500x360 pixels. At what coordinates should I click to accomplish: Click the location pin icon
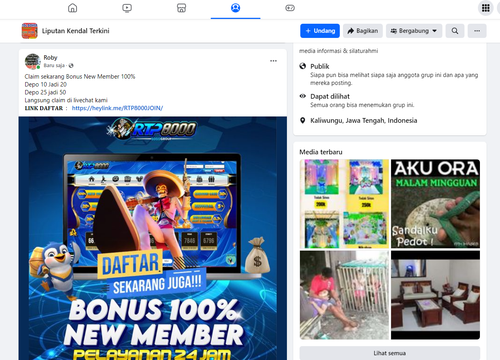[303, 120]
